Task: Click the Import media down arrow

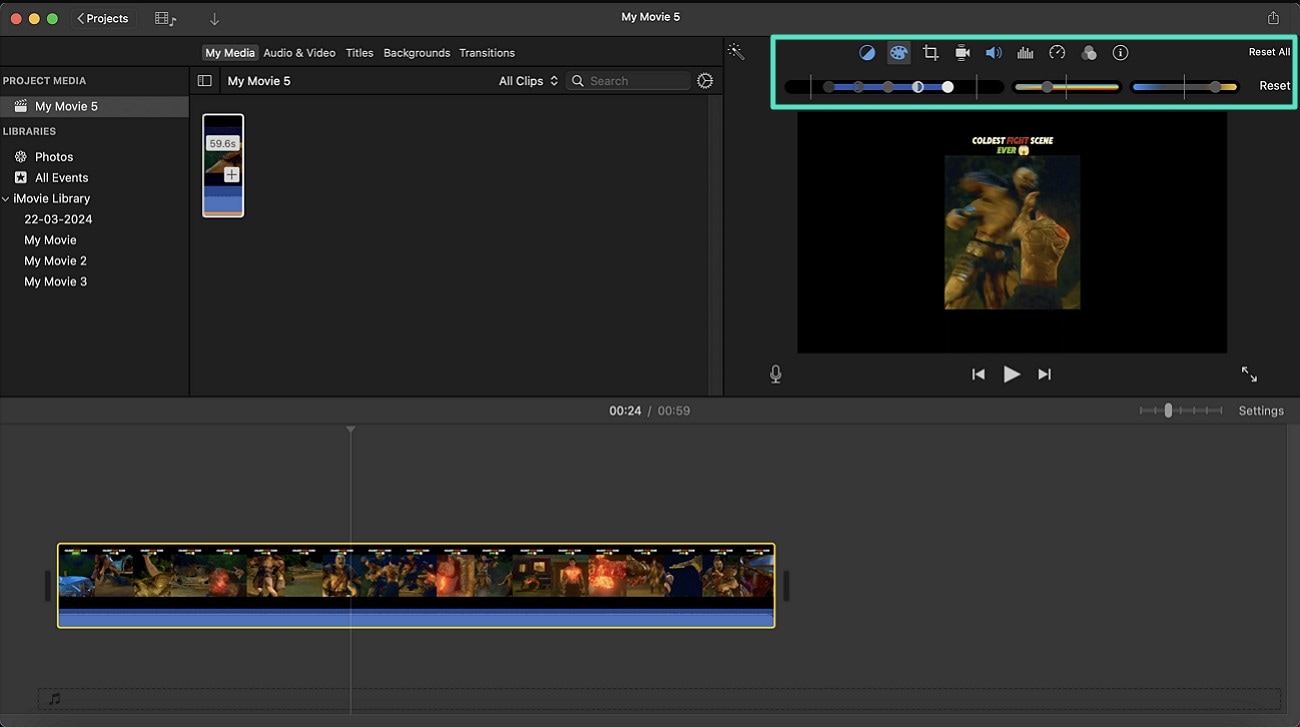Action: point(214,19)
